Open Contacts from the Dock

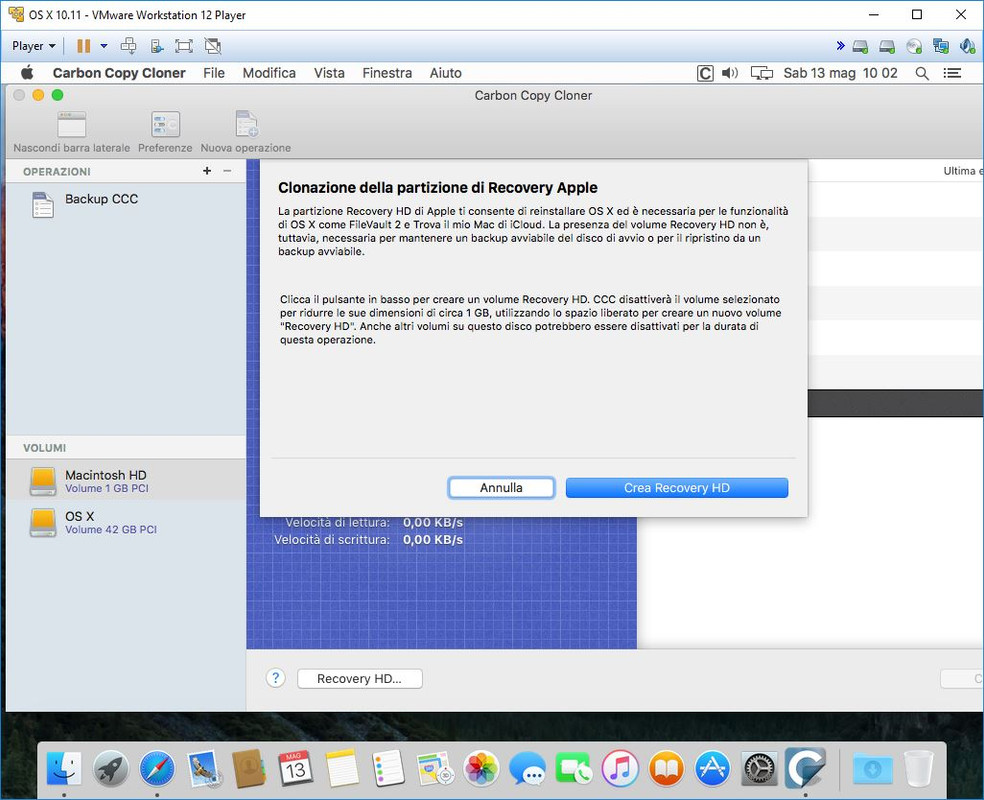click(x=249, y=768)
